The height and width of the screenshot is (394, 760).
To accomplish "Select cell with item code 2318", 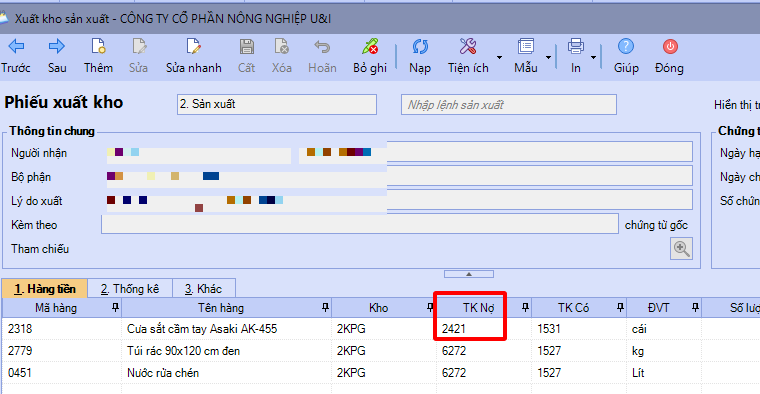I will [62, 329].
